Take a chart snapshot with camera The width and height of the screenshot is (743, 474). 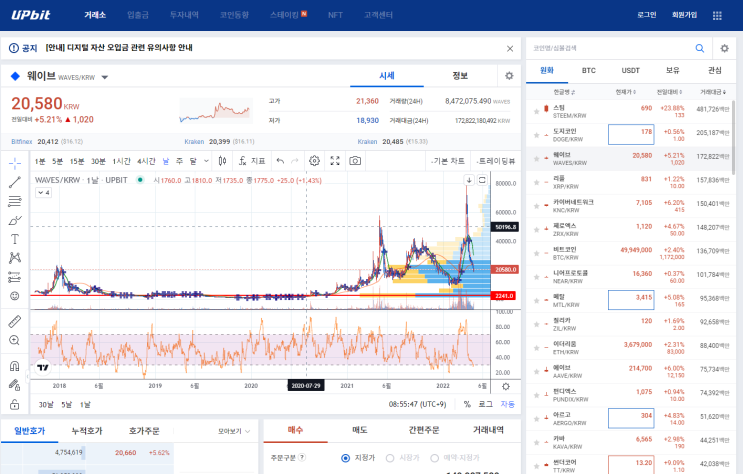[355, 161]
